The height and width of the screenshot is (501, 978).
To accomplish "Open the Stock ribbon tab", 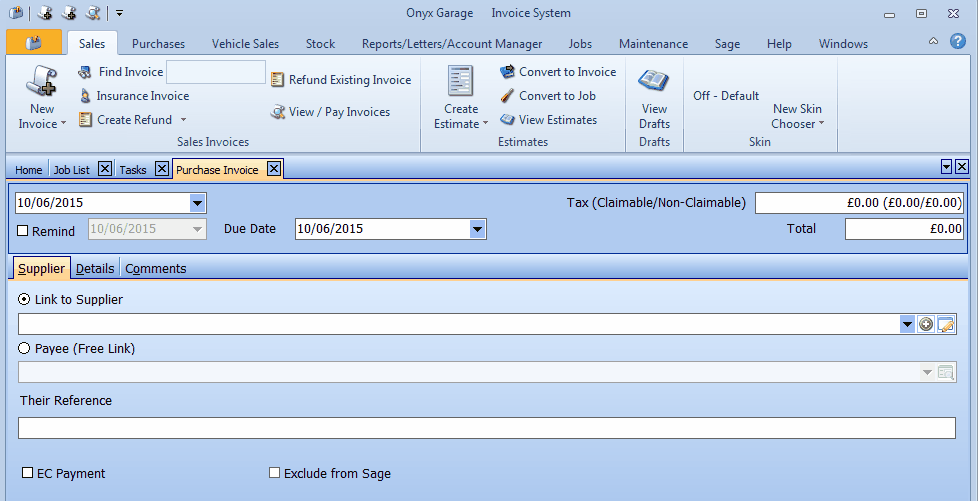I will [321, 44].
